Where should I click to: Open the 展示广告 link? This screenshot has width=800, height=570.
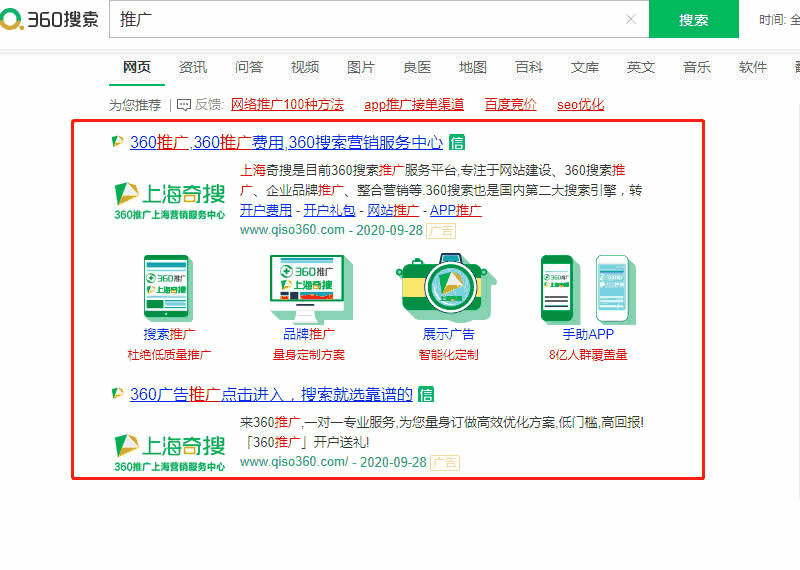(x=448, y=334)
